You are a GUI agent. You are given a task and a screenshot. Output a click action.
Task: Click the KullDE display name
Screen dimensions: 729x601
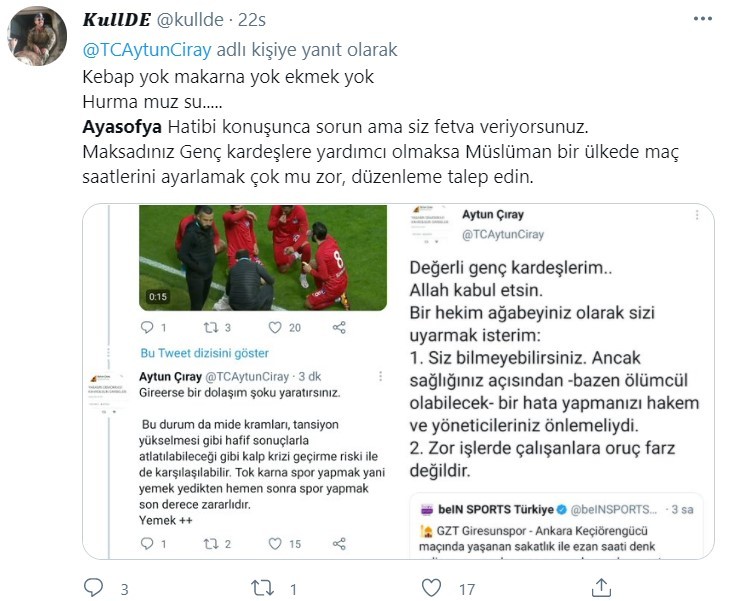(117, 20)
